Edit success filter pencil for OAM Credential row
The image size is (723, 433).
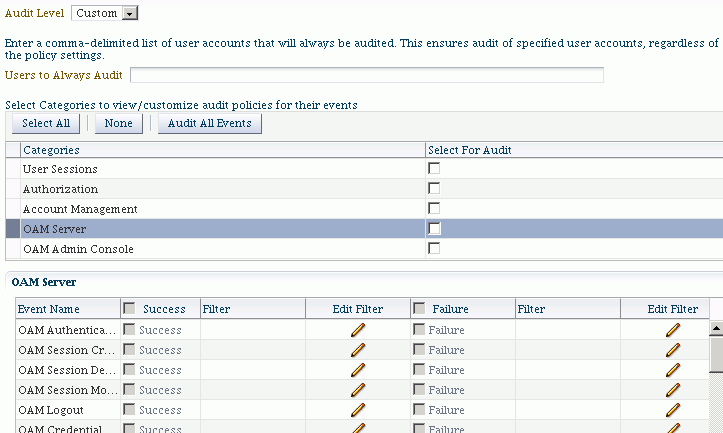coord(358,428)
